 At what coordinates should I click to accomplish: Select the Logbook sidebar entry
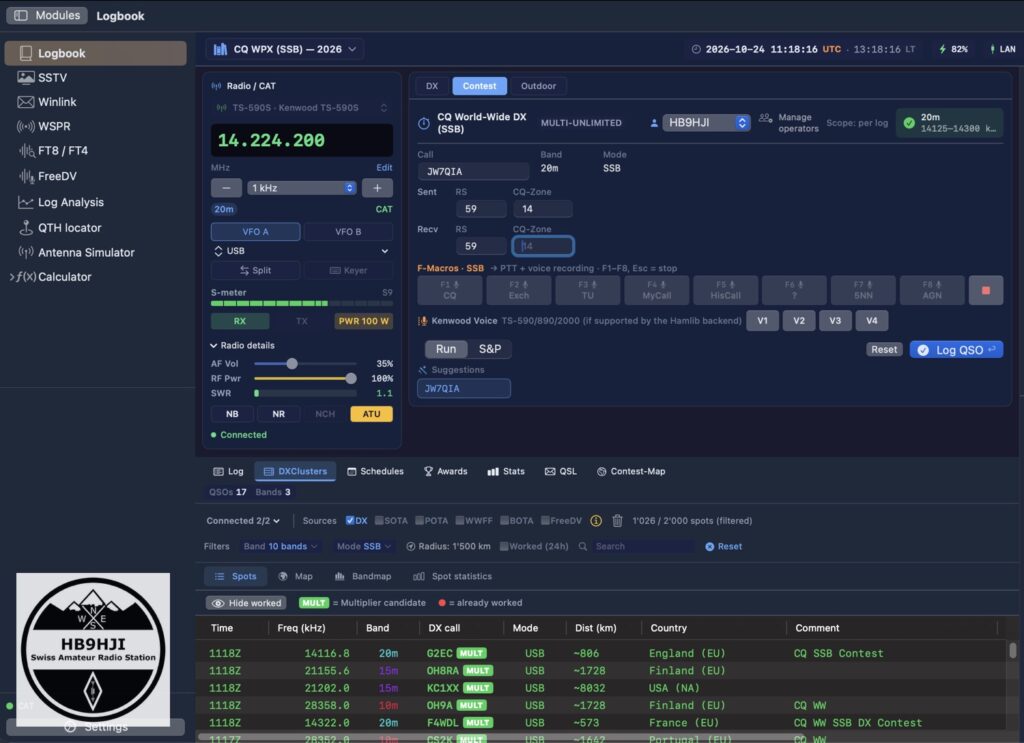coord(95,54)
